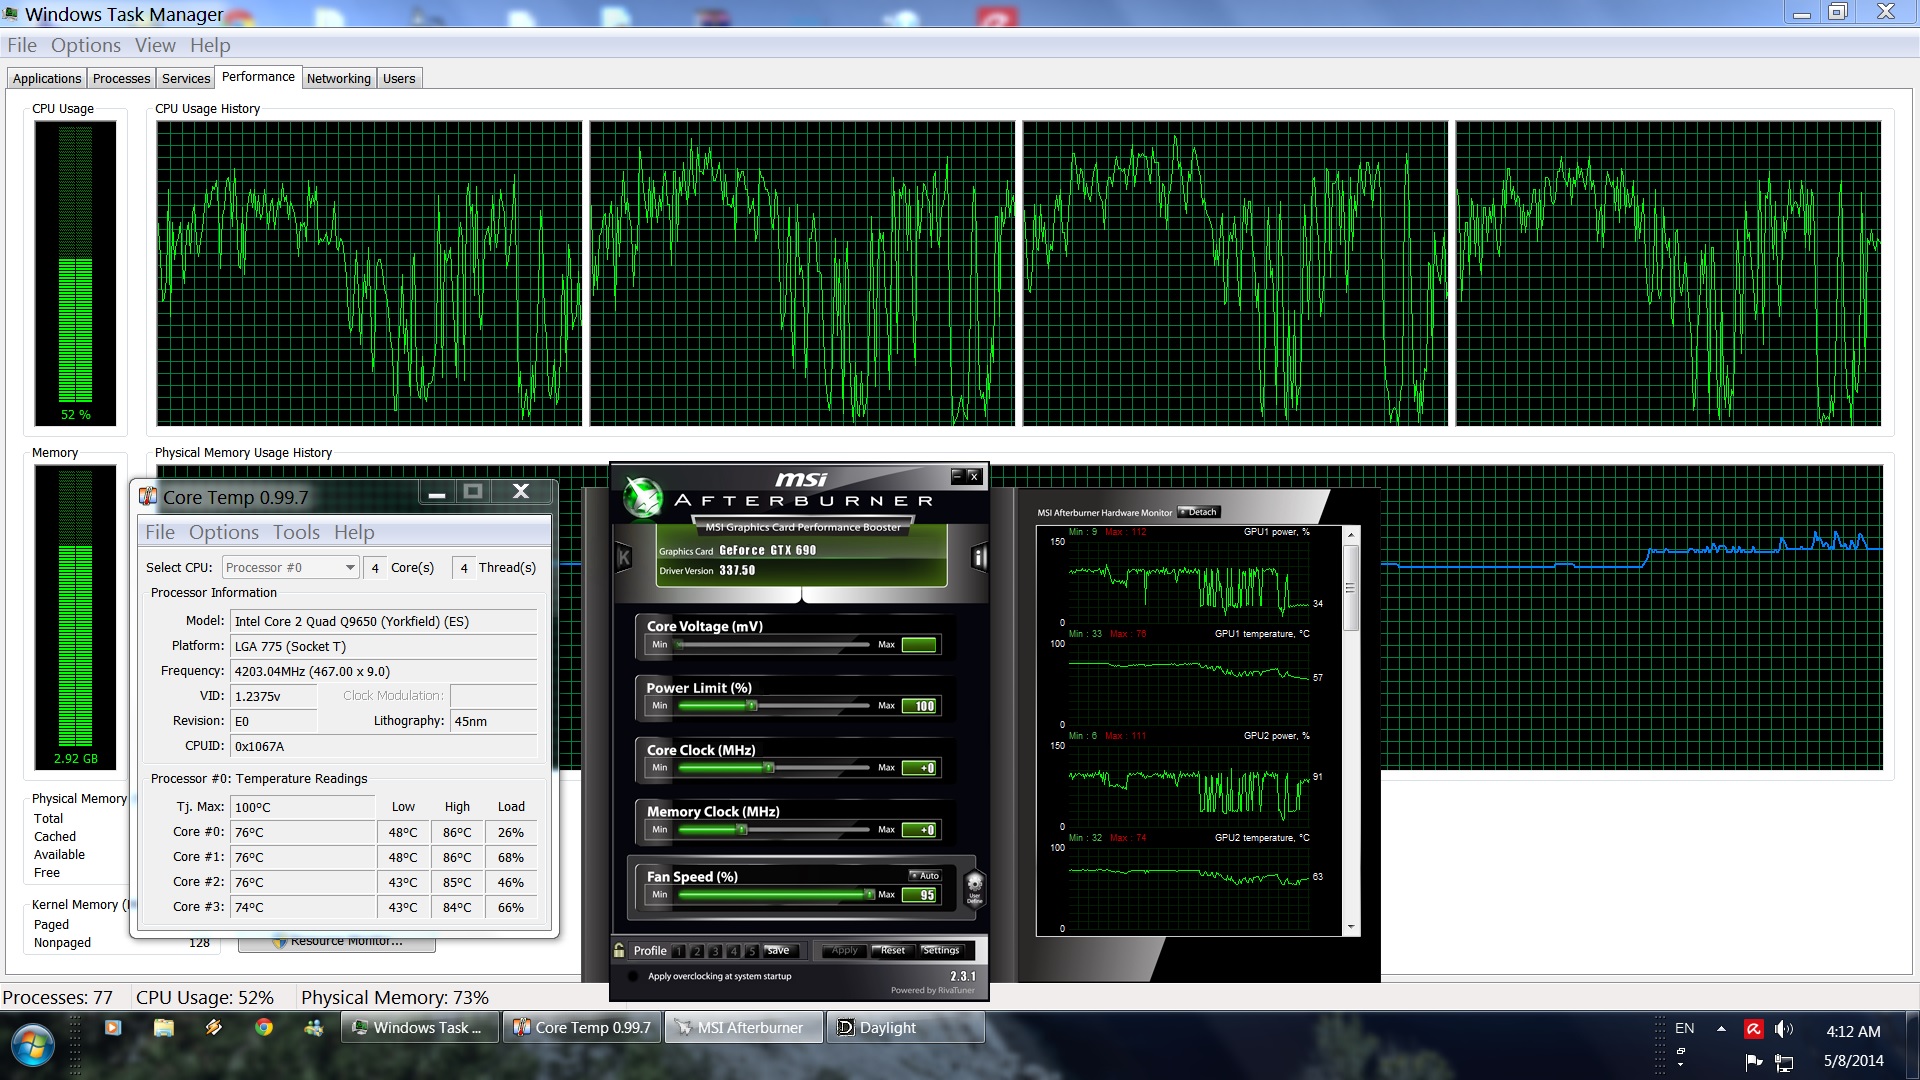The image size is (1920, 1080).
Task: Click the Detach hardware monitor toggle
Action: tap(1197, 512)
